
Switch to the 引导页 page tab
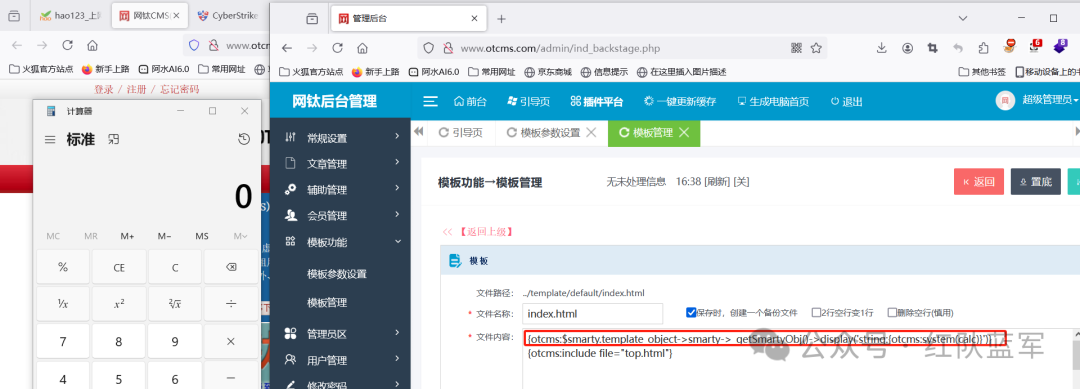[461, 133]
